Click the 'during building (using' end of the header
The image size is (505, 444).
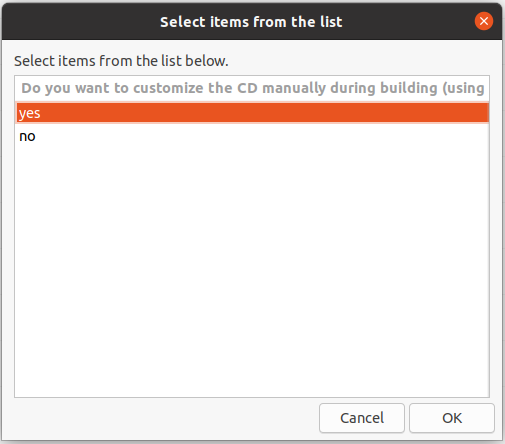tap(407, 88)
